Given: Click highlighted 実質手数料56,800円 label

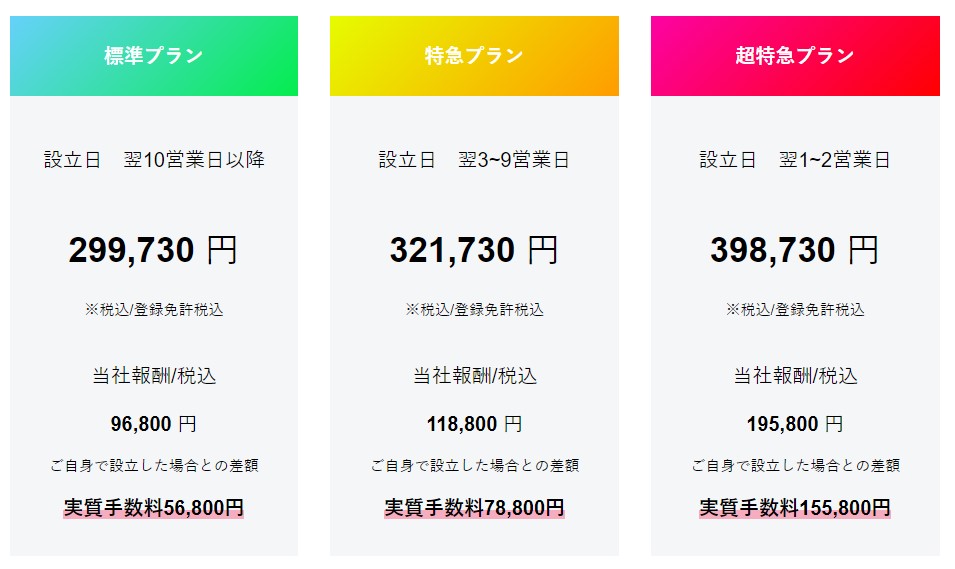Looking at the screenshot, I should coord(153,507).
